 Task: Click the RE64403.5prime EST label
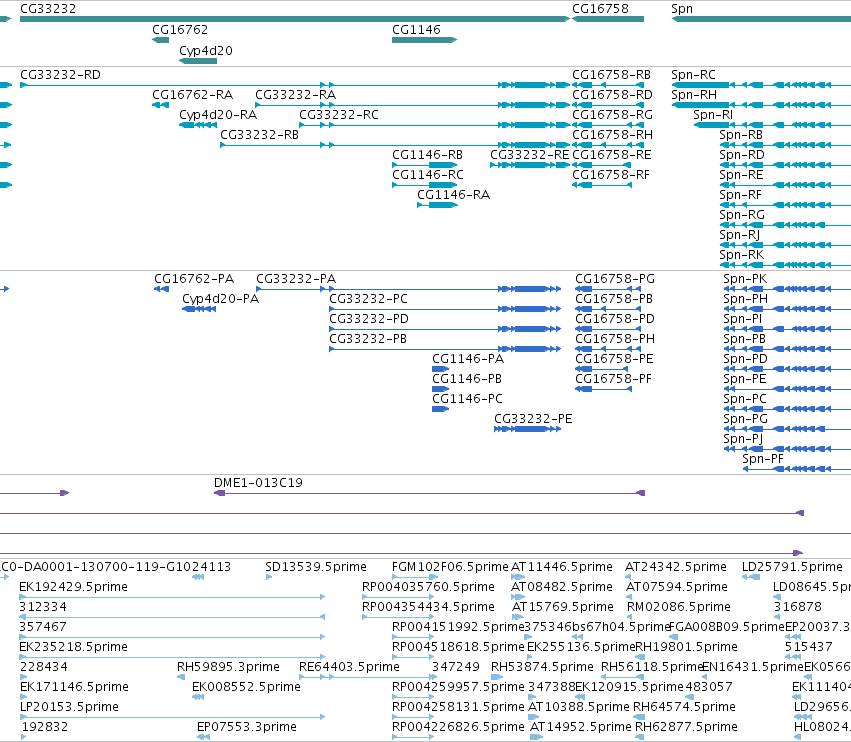[350, 667]
